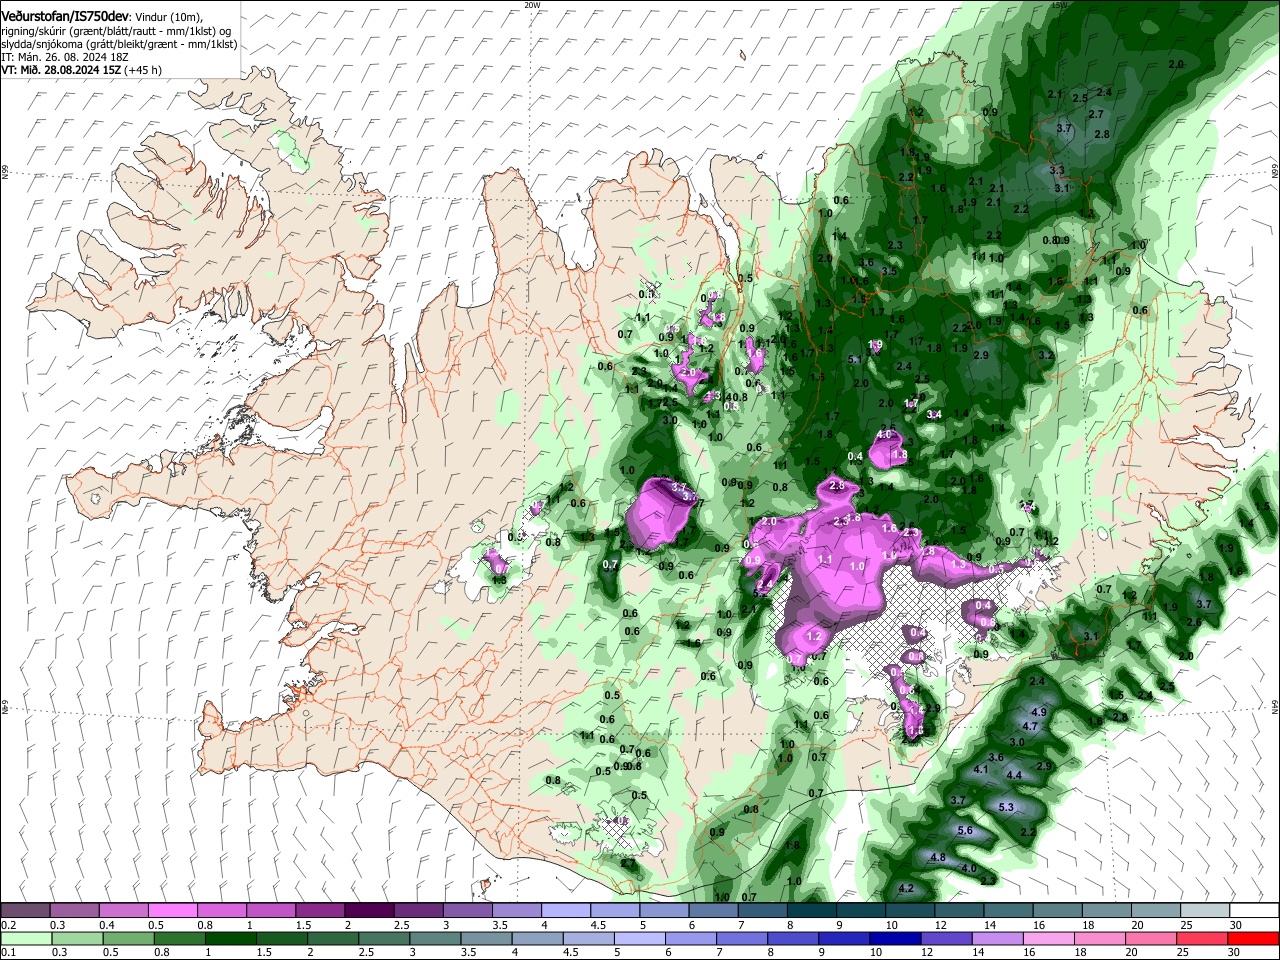Click the '3.3' precipitation value on the map
The image size is (1280, 960).
click(1057, 170)
